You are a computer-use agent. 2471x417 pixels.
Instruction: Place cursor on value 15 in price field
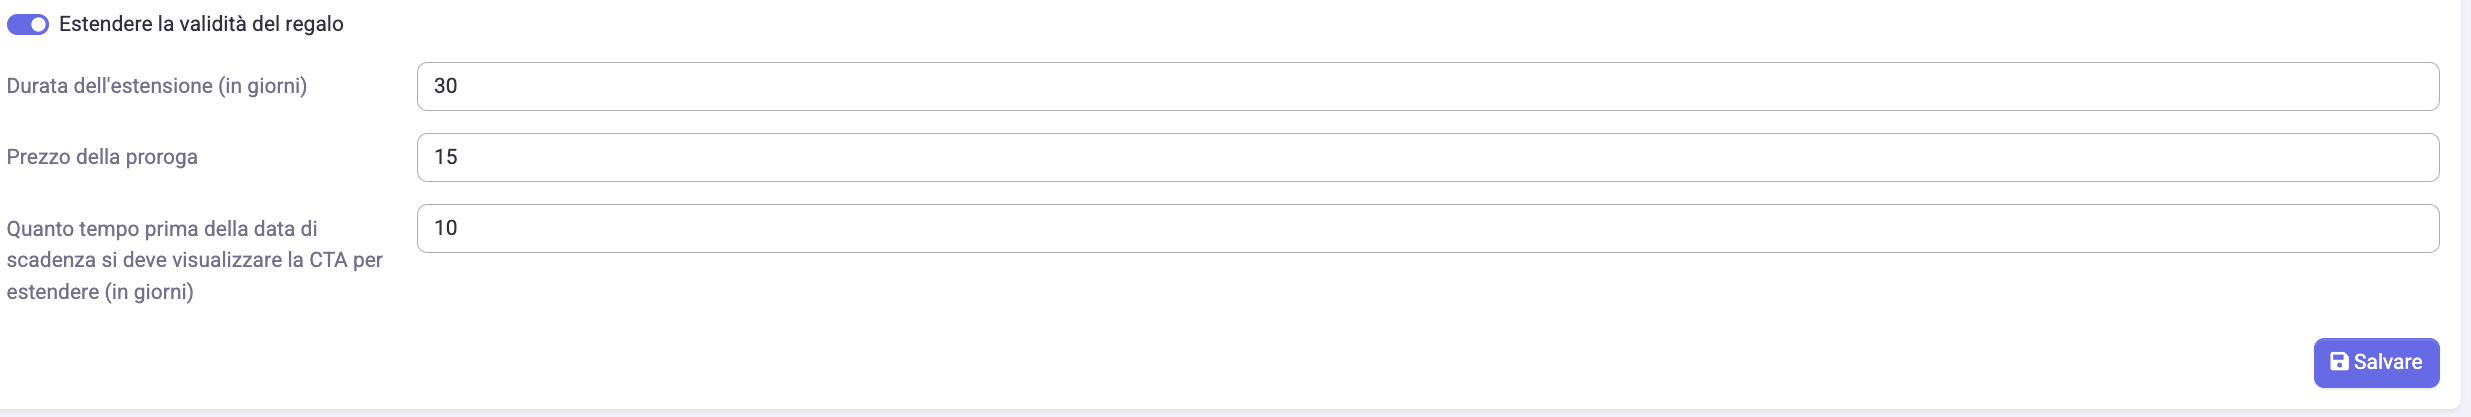coord(445,157)
